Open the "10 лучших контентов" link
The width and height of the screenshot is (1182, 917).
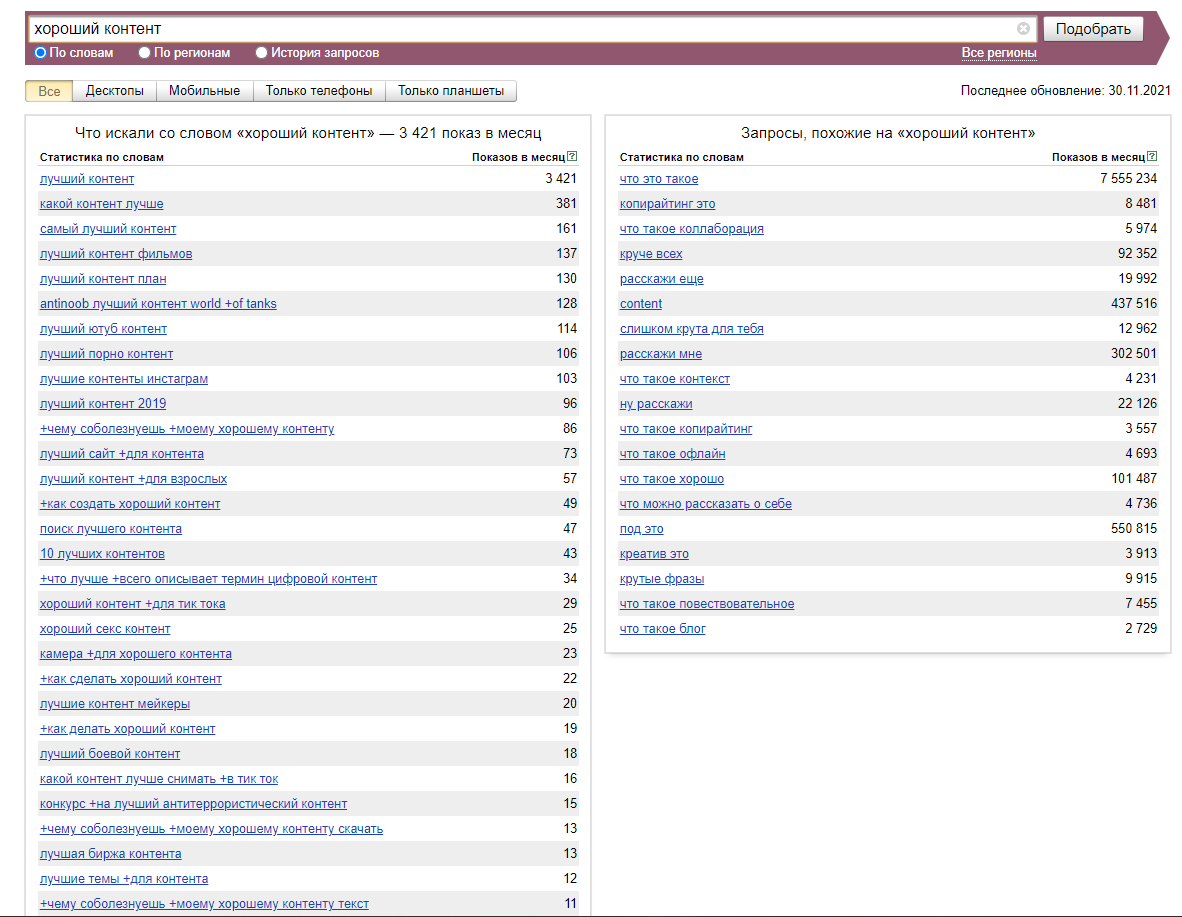pyautogui.click(x=102, y=554)
